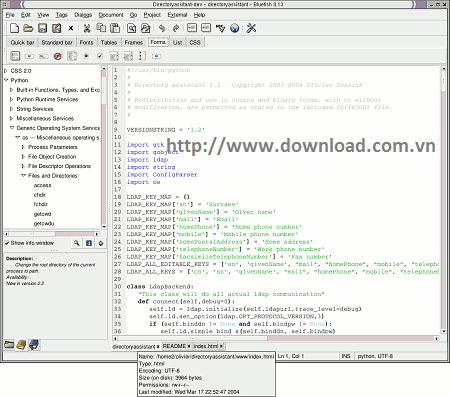Viewport: 450px width, 397px height.
Task: Click the Cut scissors icon
Action: pos(87,28)
